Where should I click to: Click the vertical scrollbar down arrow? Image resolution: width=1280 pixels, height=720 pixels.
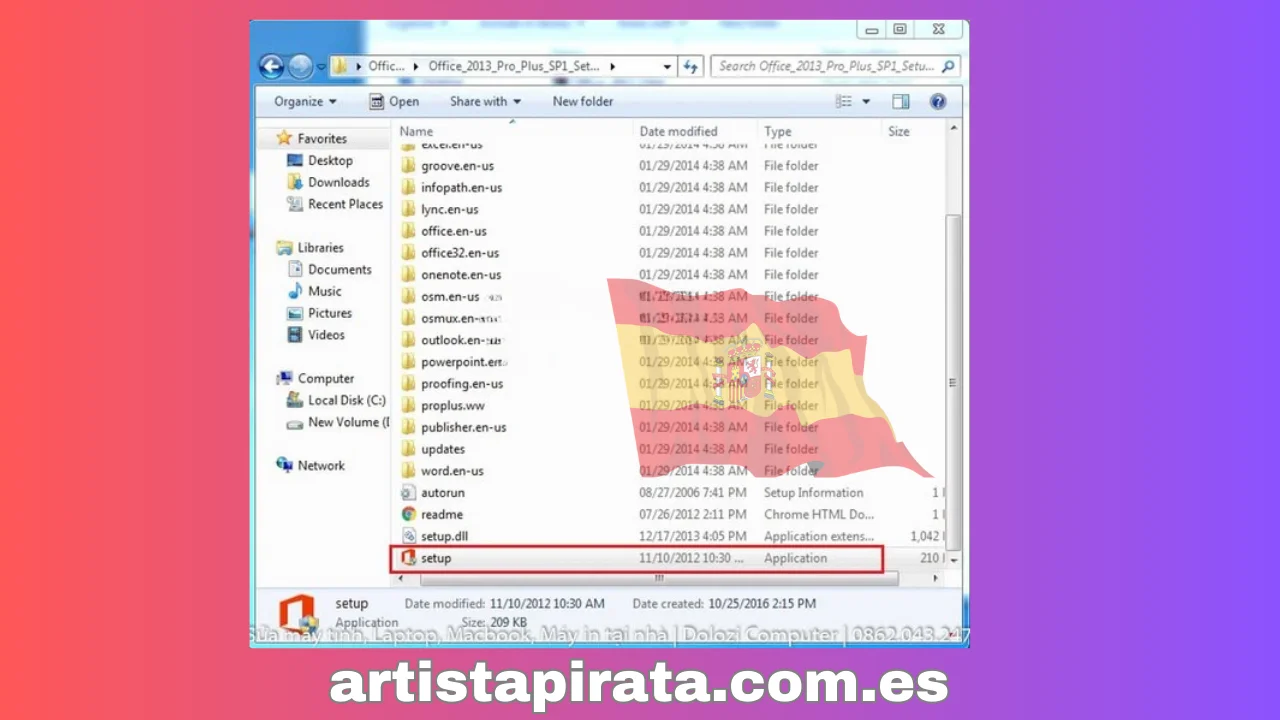coord(954,561)
